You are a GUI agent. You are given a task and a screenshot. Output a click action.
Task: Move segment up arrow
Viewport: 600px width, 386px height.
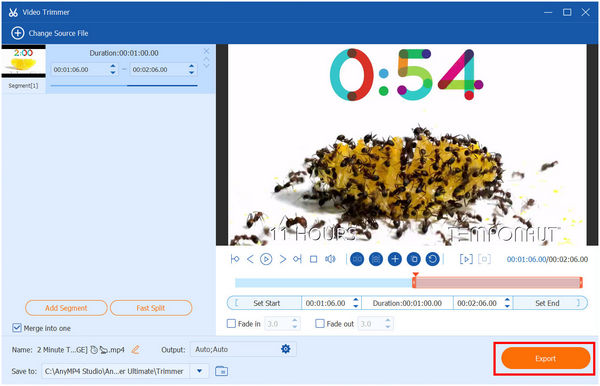coord(206,59)
